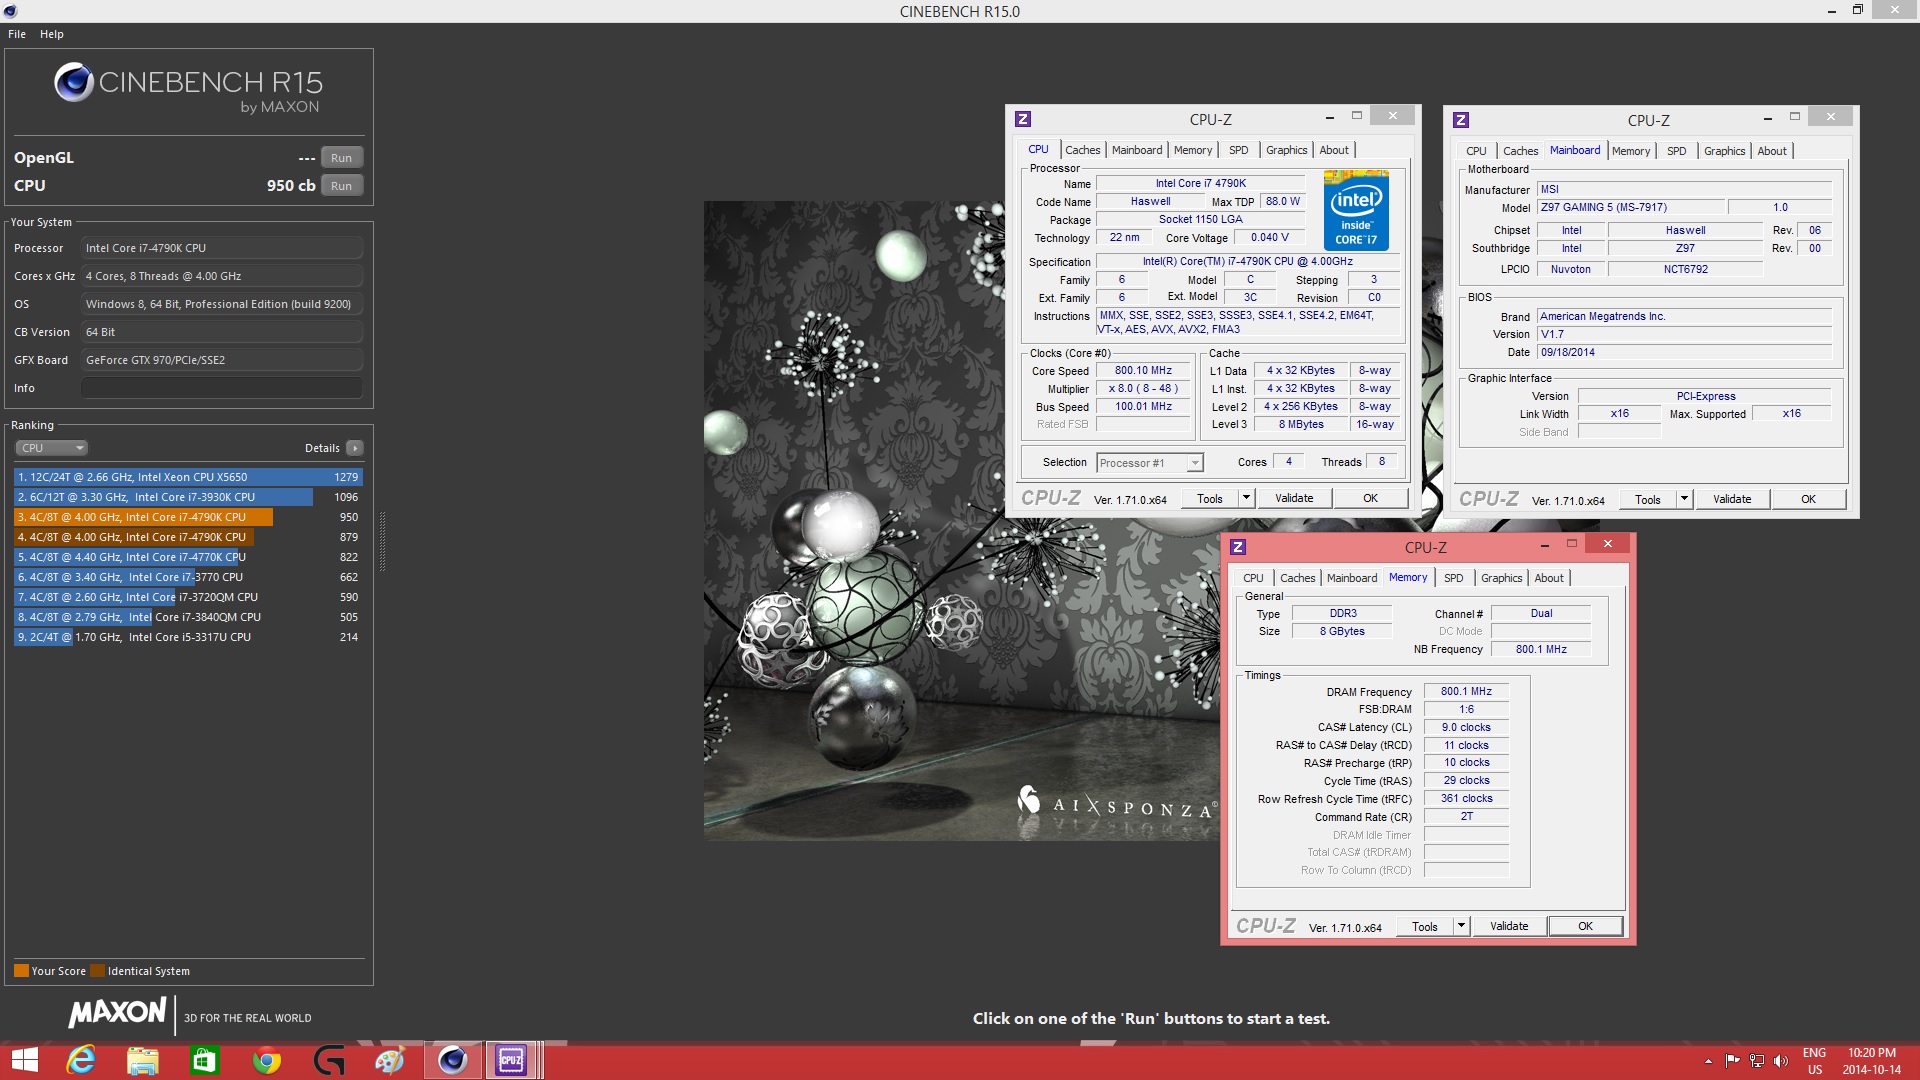Open Memory tab in Mainboard CPU-Z window
This screenshot has width=1920, height=1080.
tap(1631, 151)
